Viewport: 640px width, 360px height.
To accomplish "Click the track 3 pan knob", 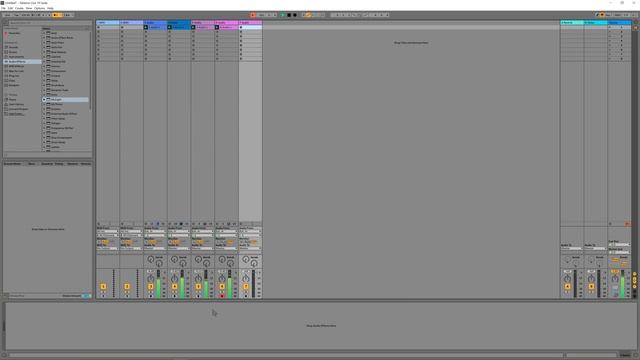I will pos(151,279).
